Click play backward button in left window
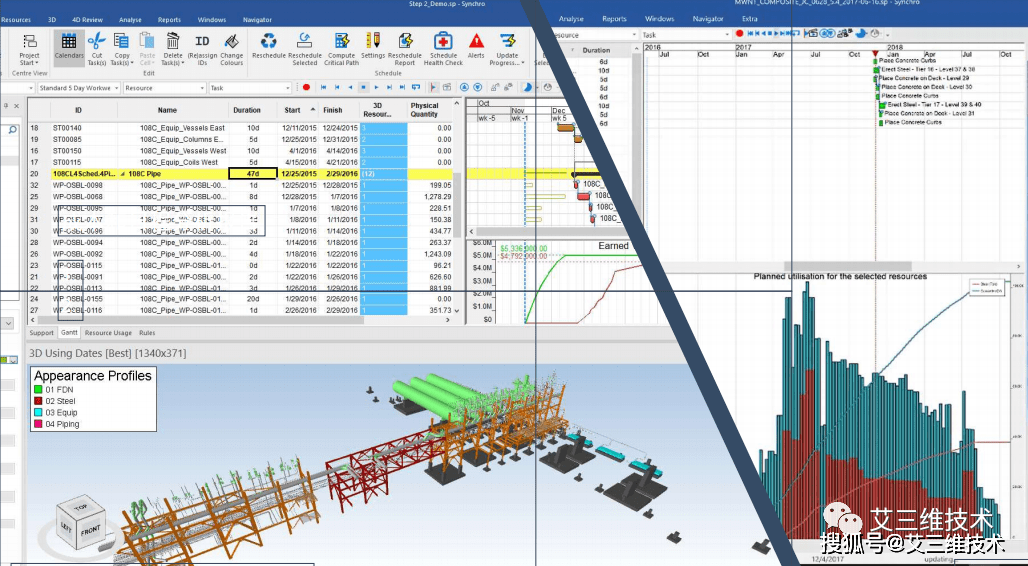The width and height of the screenshot is (1028, 566). click(x=350, y=87)
